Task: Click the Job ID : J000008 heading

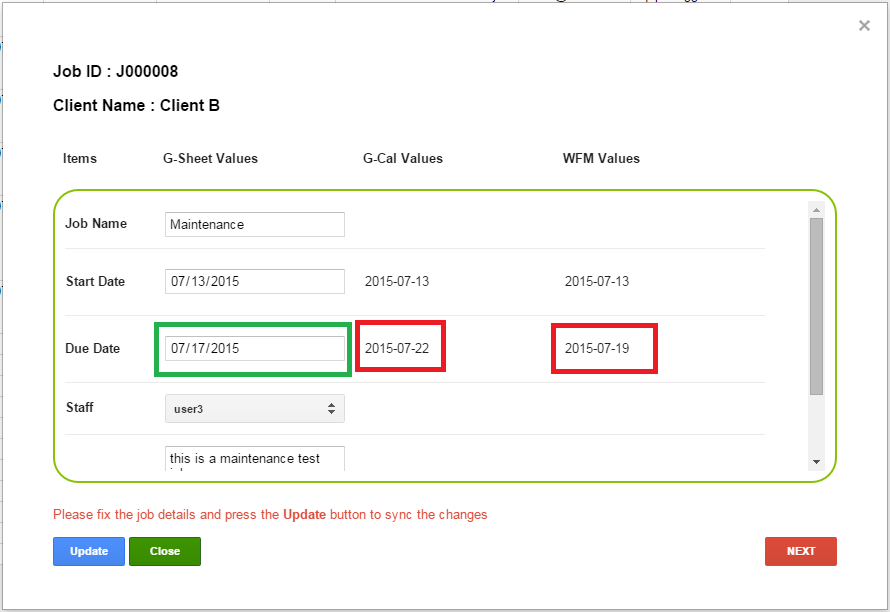Action: 115,72
